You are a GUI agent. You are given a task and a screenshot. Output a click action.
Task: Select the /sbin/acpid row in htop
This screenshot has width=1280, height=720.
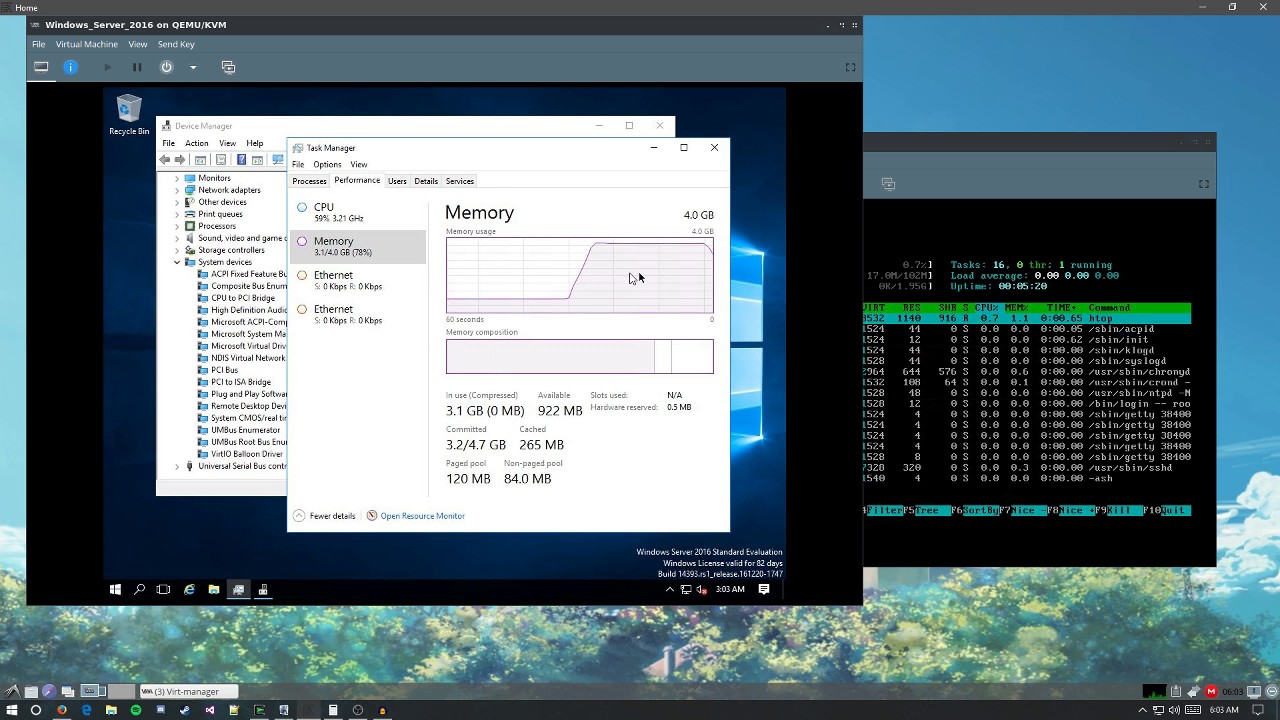[1027, 329]
